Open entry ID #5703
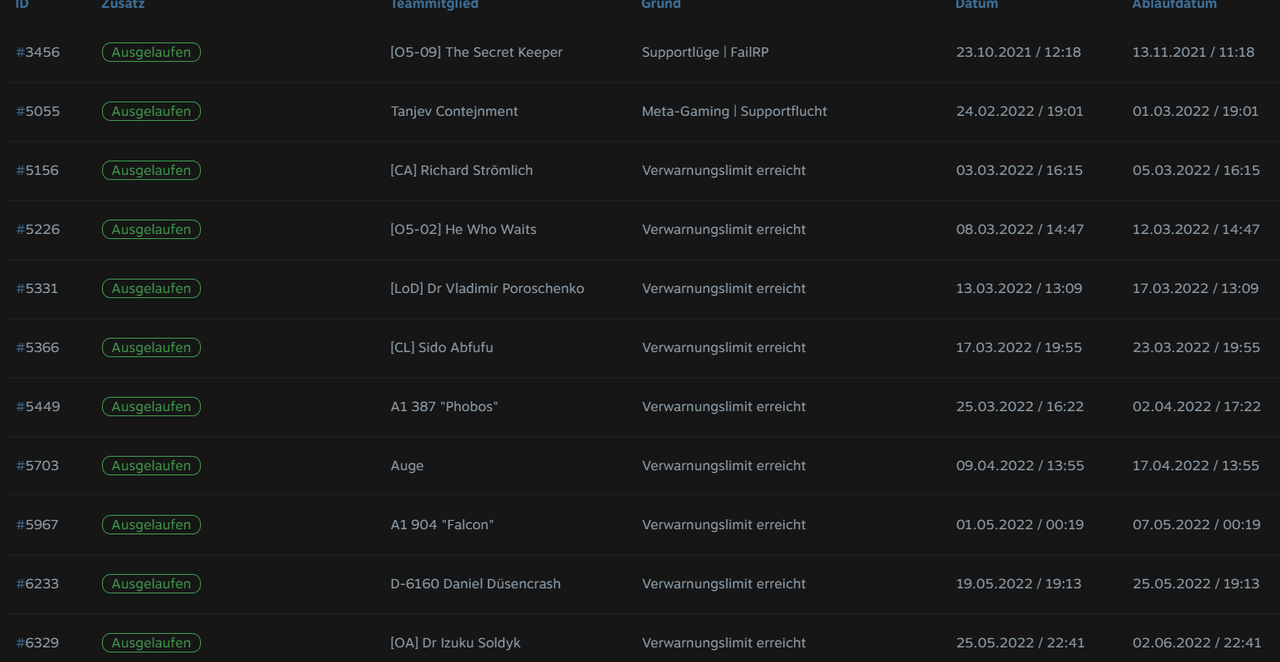 [38, 465]
